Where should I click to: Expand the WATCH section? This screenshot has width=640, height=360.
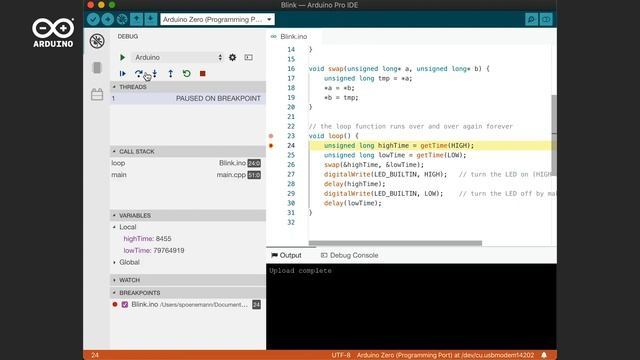(188, 280)
